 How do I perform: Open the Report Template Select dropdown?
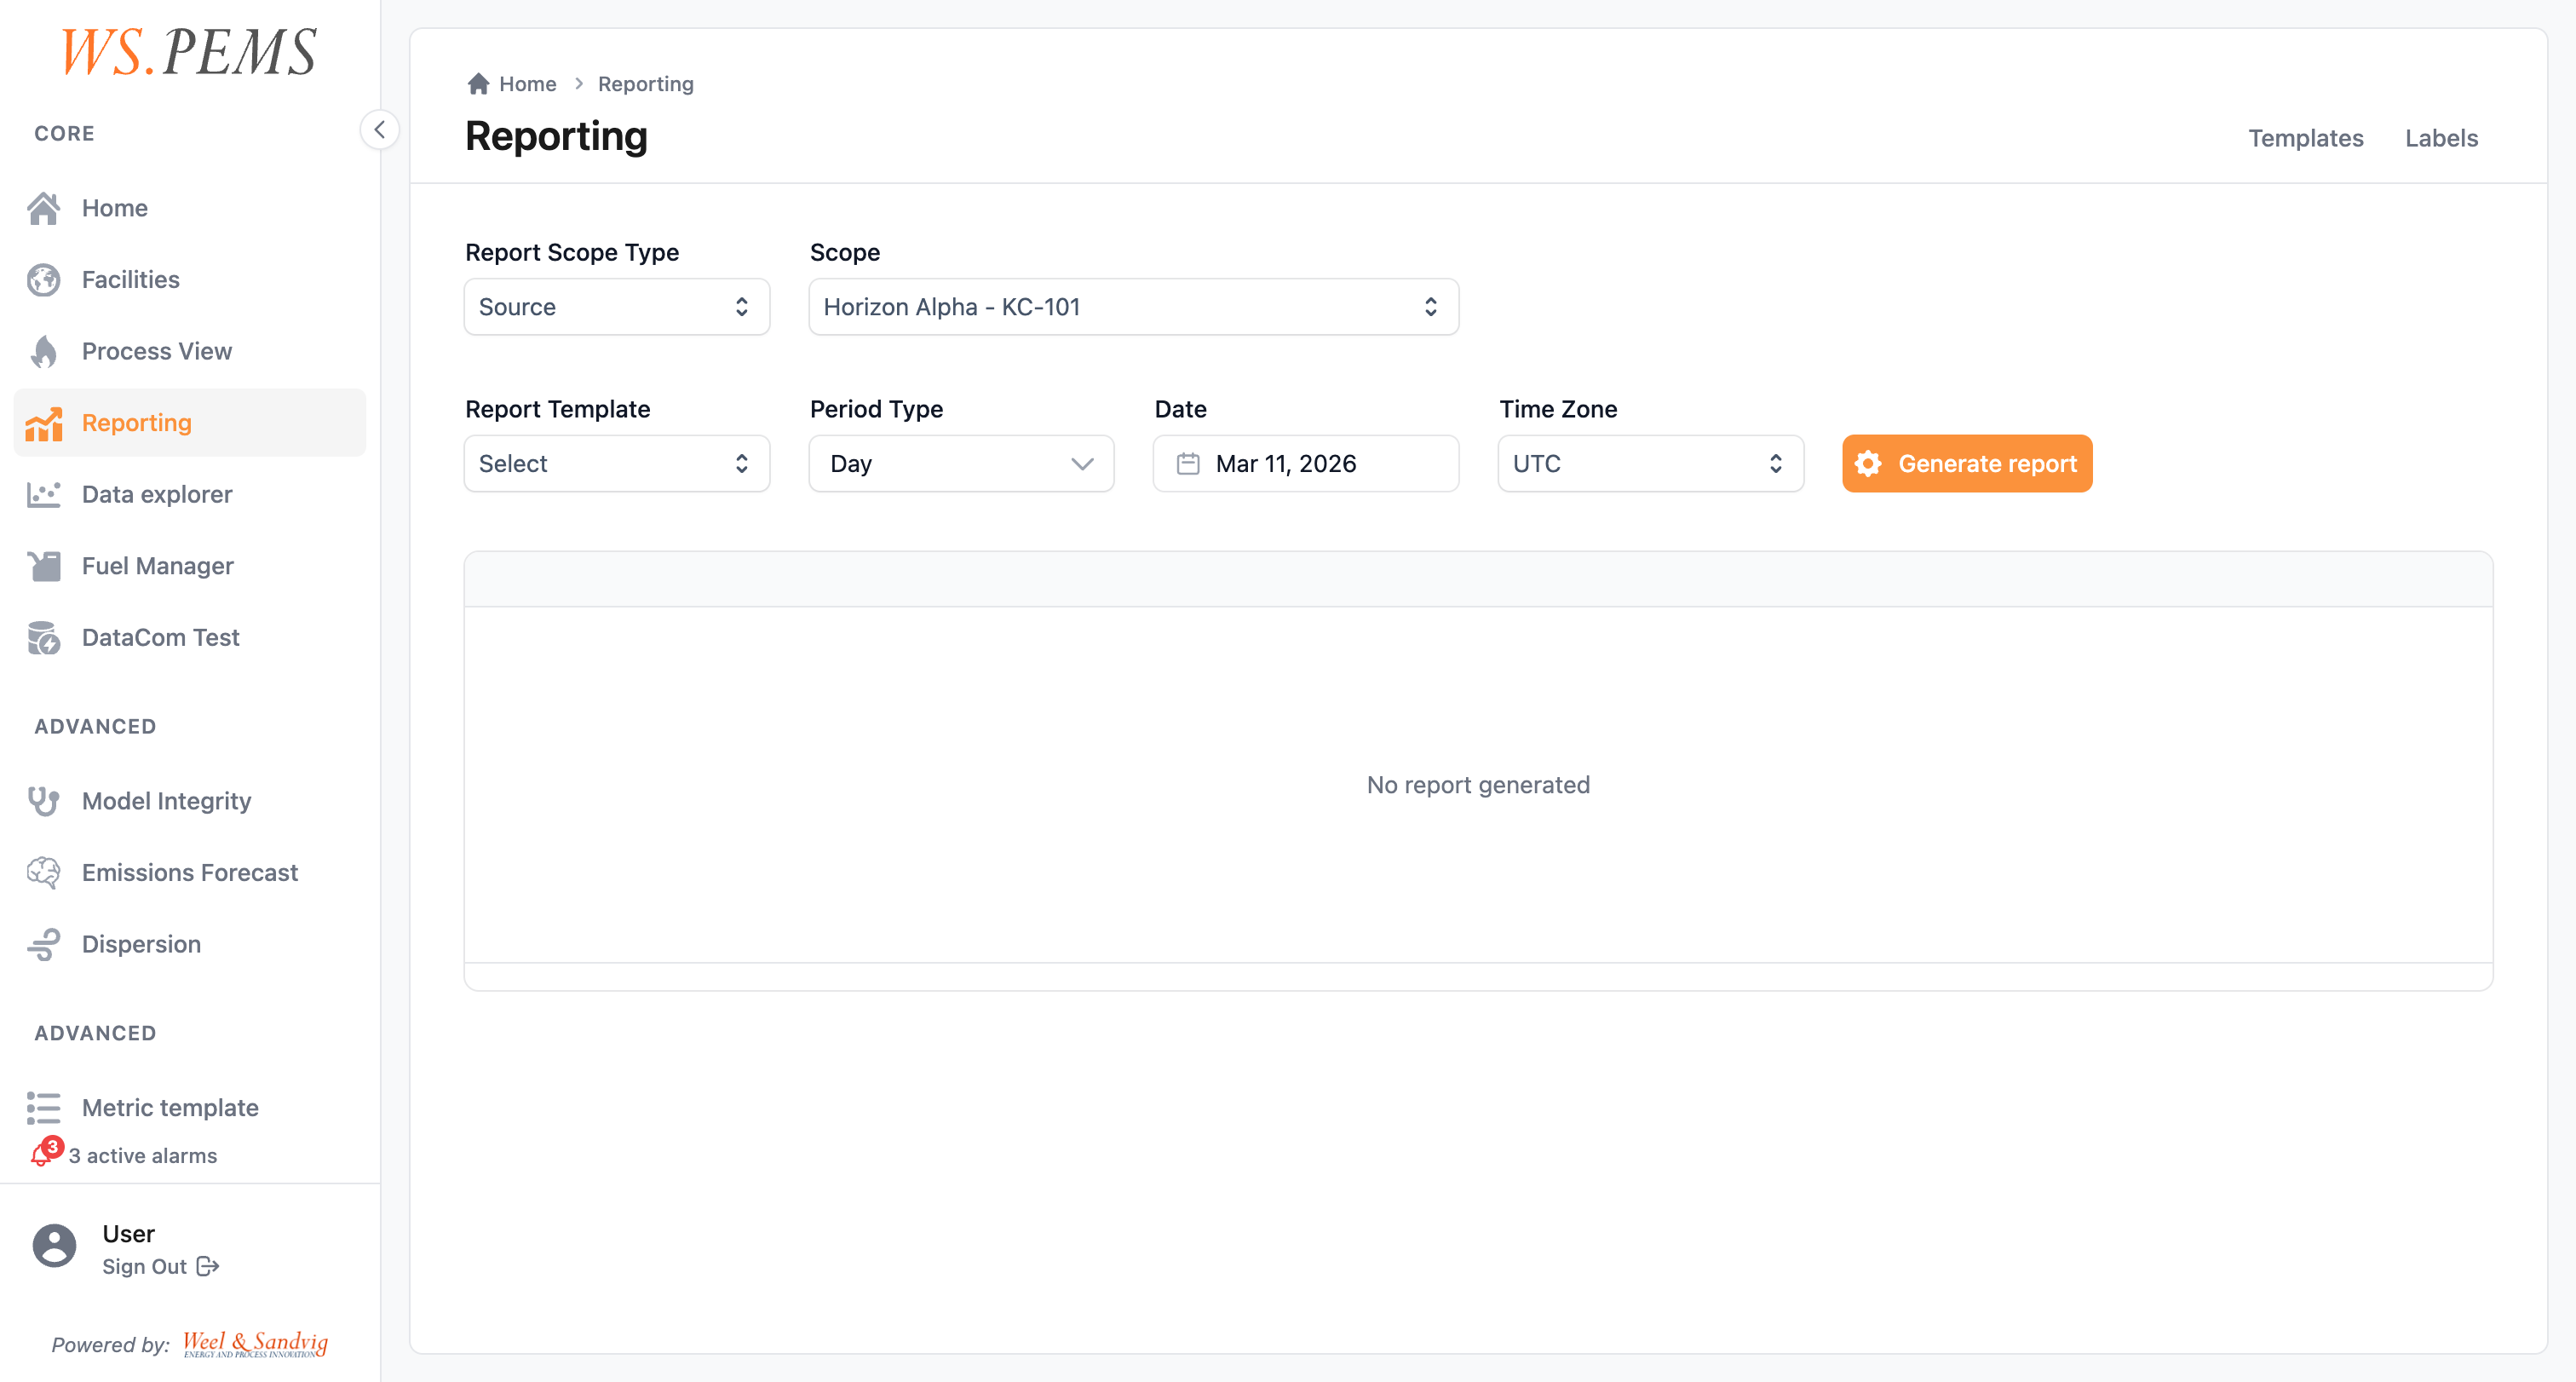point(617,464)
